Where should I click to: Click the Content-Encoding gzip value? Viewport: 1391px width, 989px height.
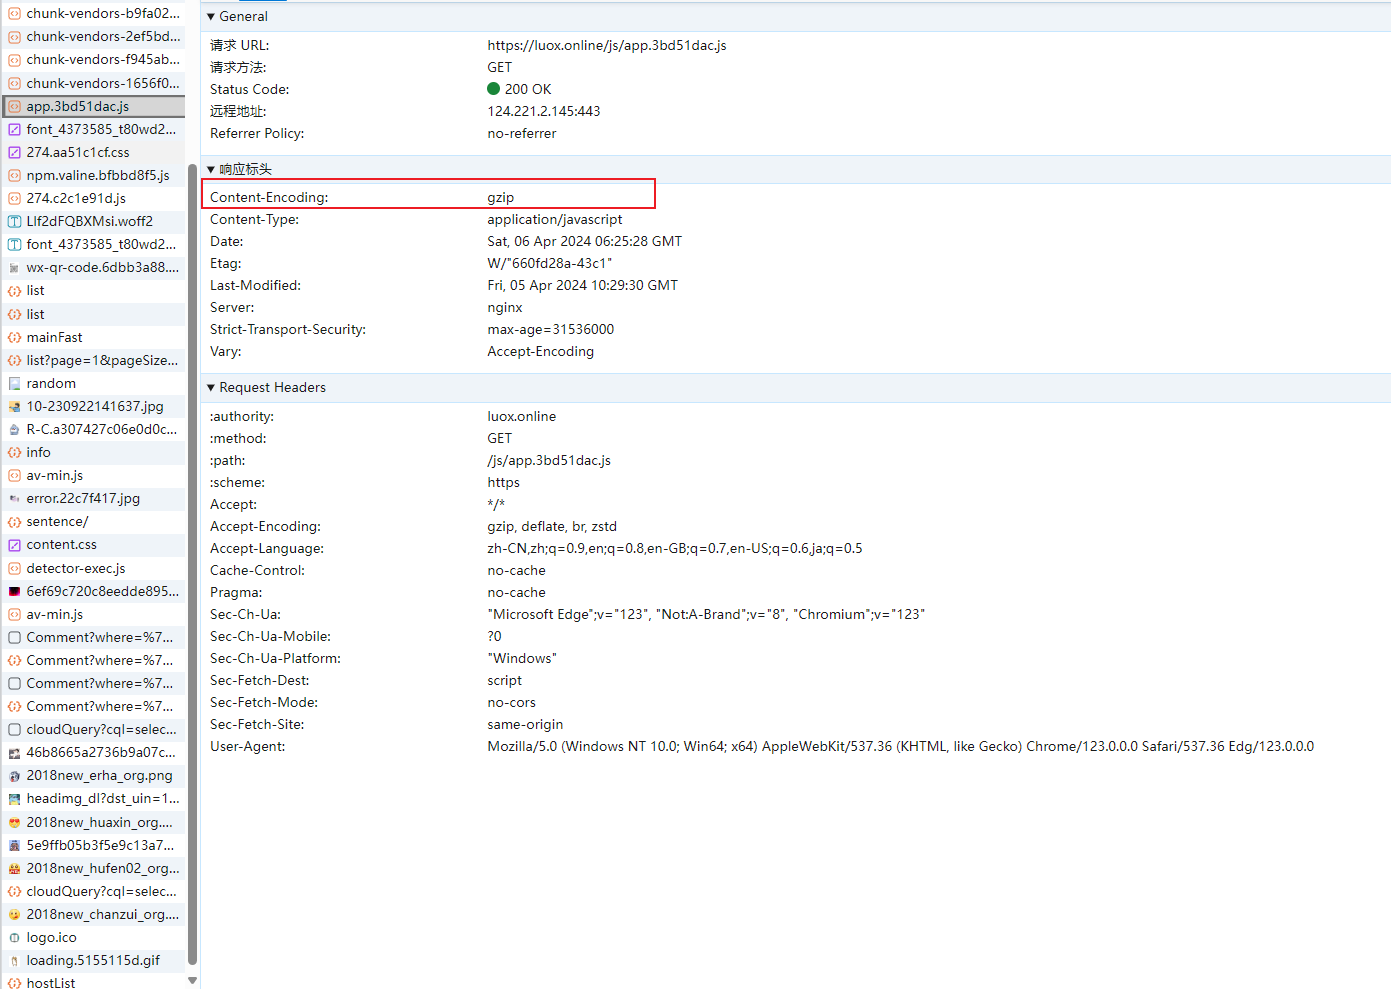click(x=501, y=197)
